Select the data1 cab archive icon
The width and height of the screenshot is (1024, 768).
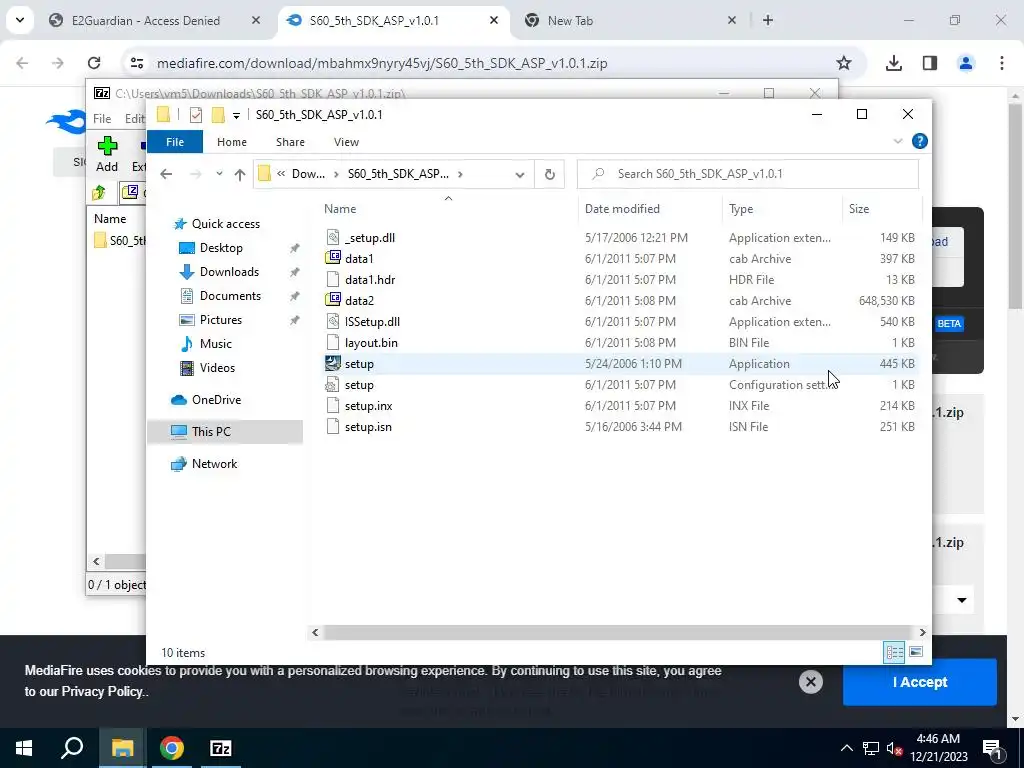click(333, 259)
